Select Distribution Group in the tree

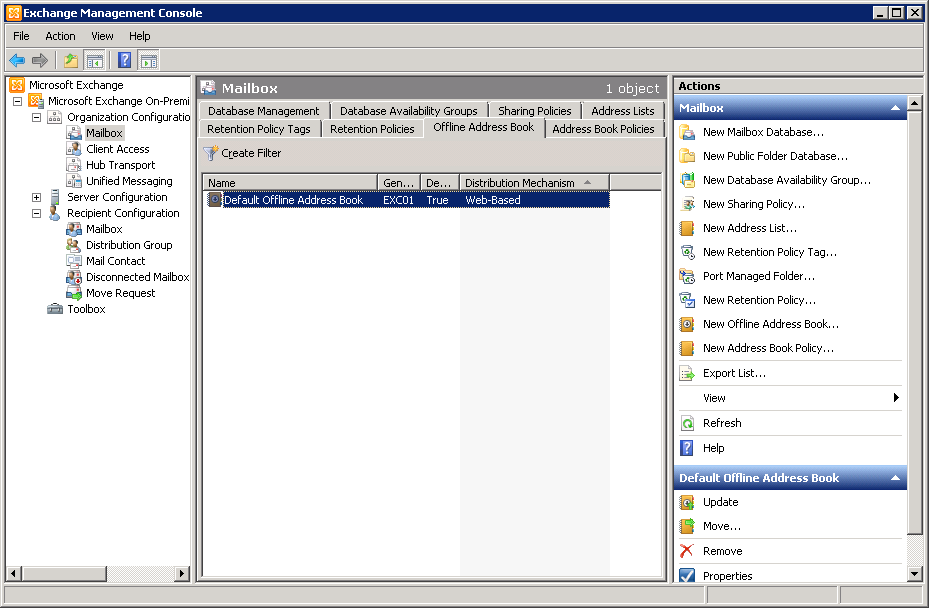click(129, 245)
